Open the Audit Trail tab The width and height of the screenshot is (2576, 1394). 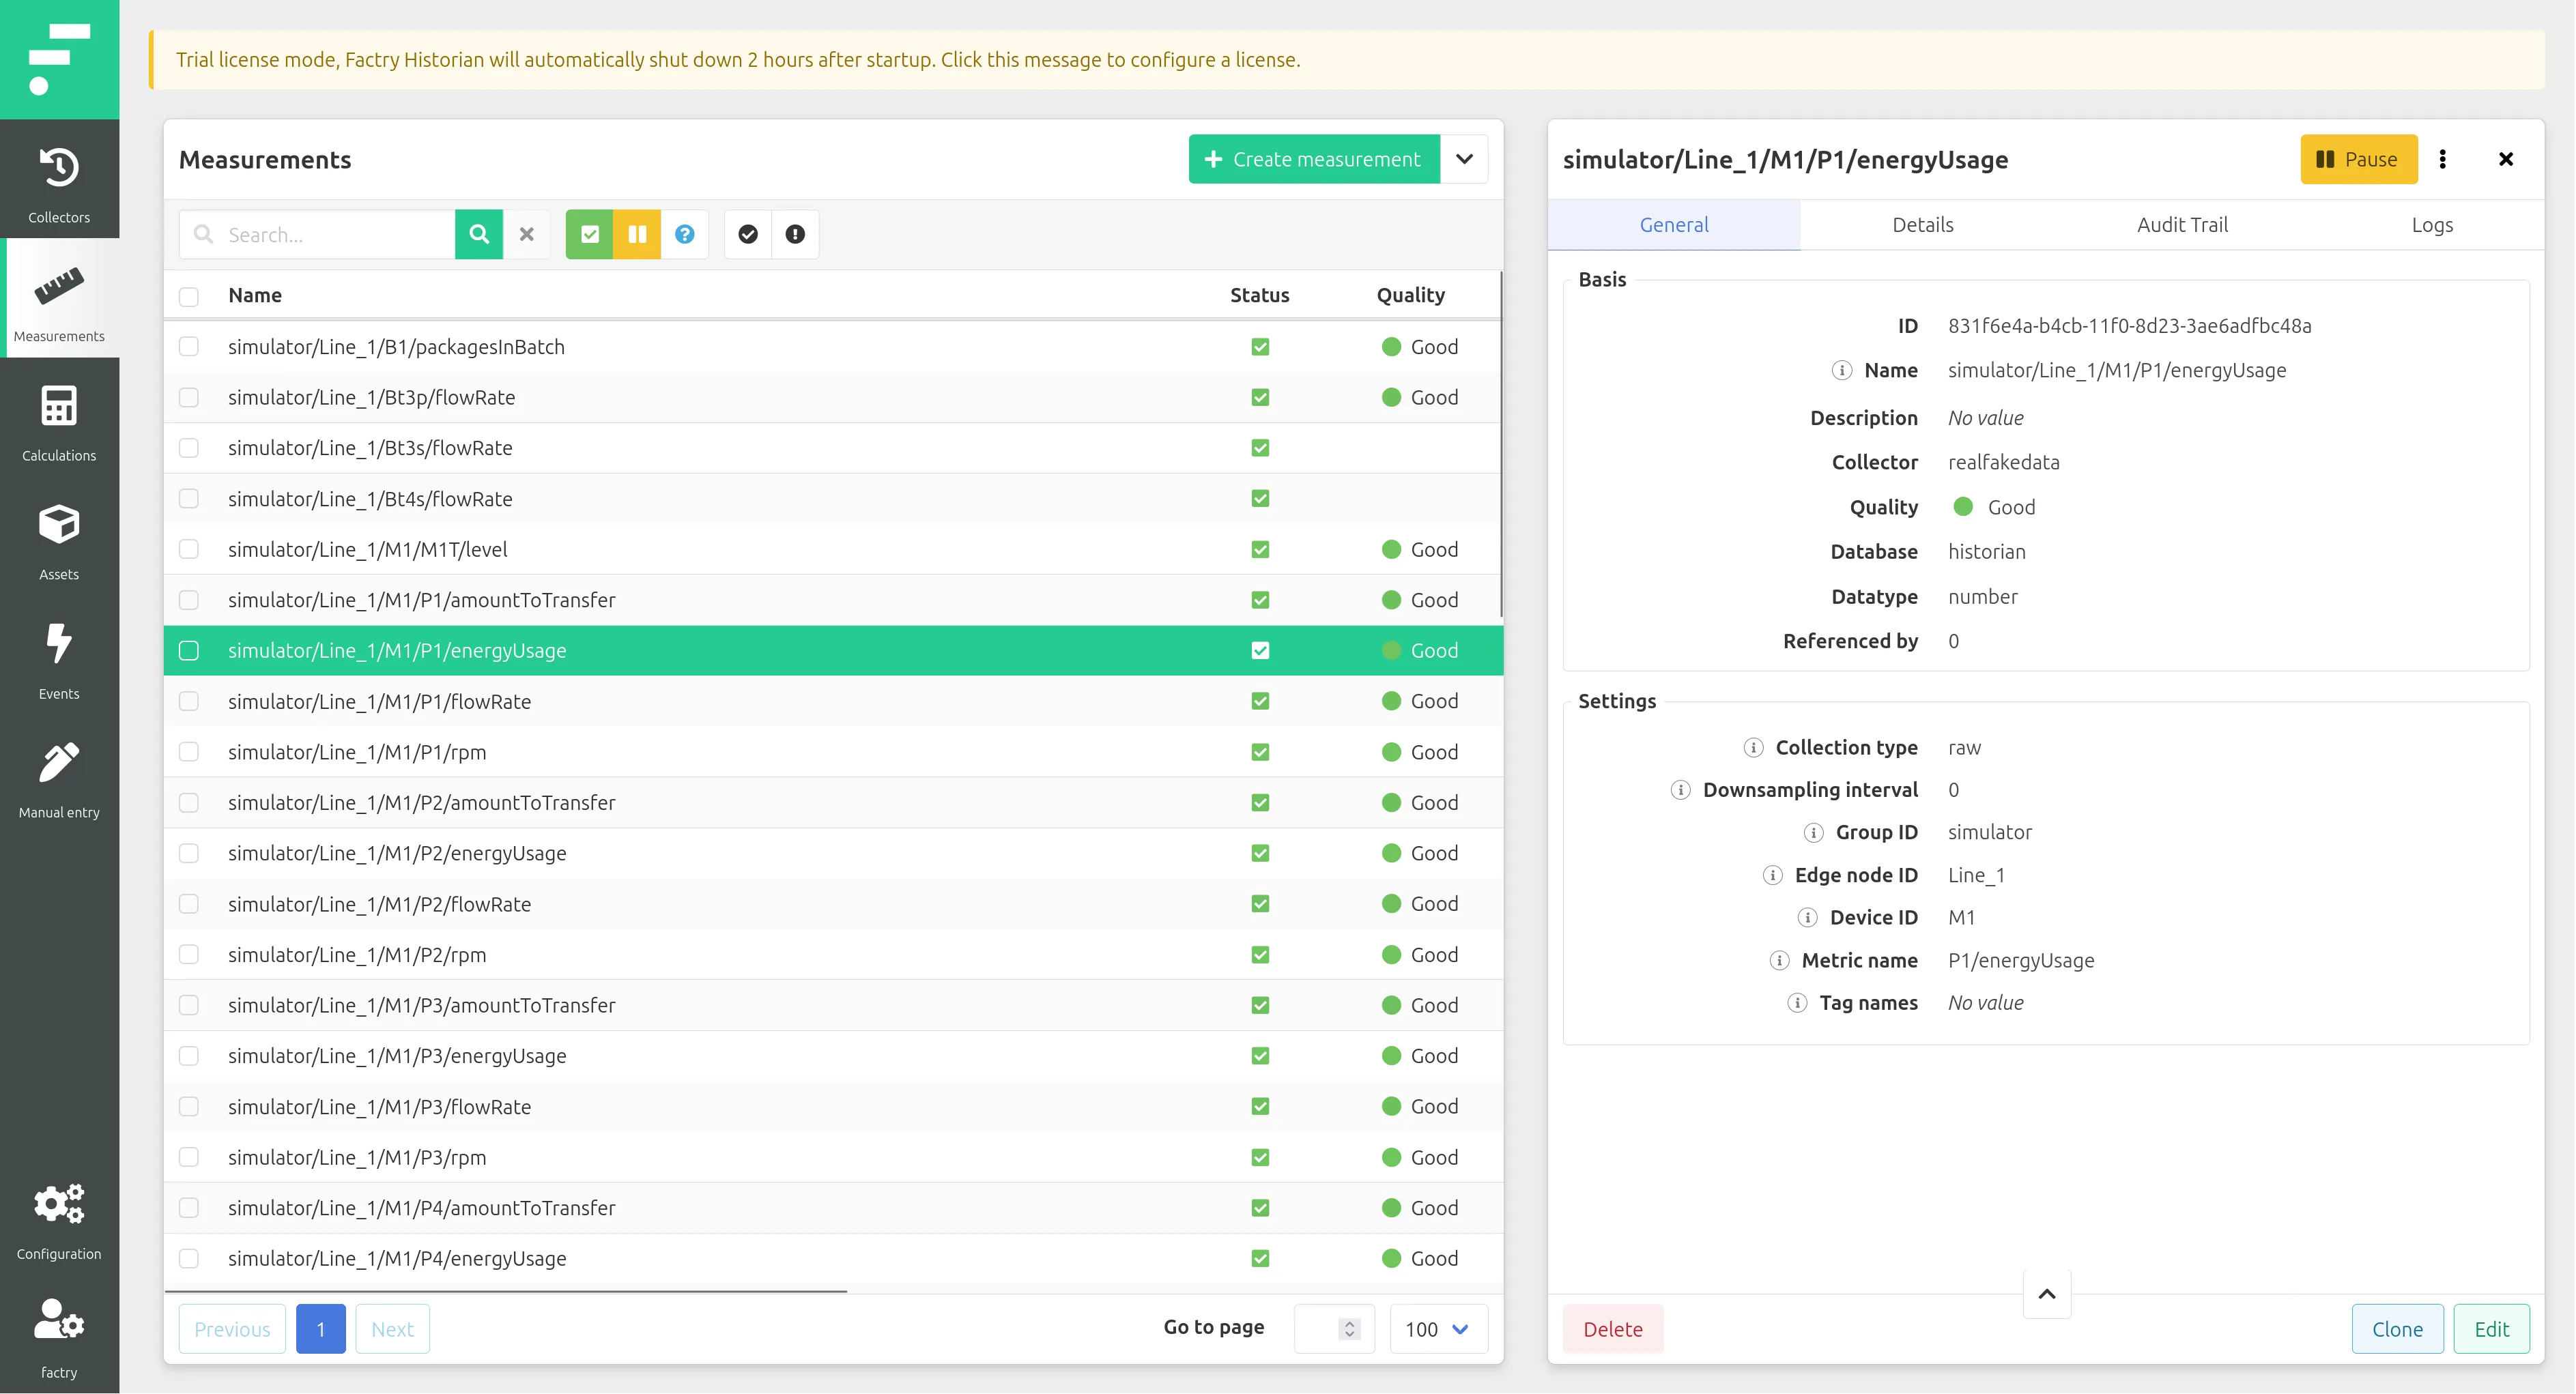tap(2182, 225)
